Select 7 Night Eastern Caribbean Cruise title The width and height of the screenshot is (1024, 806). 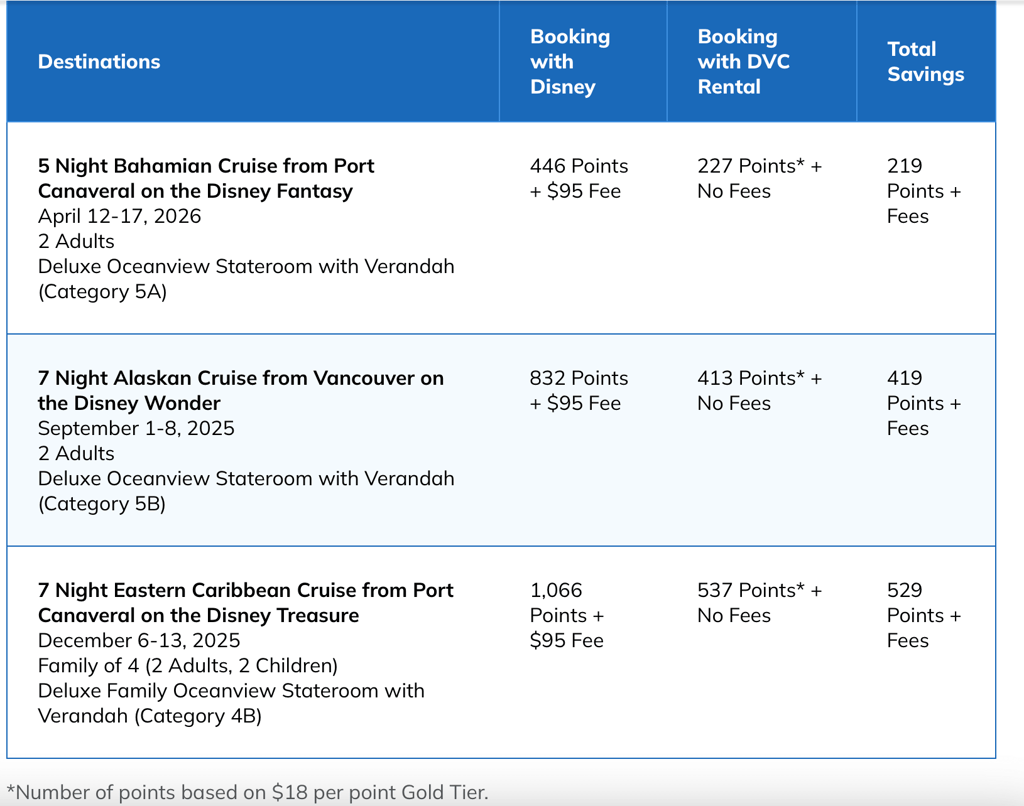[x=245, y=603]
